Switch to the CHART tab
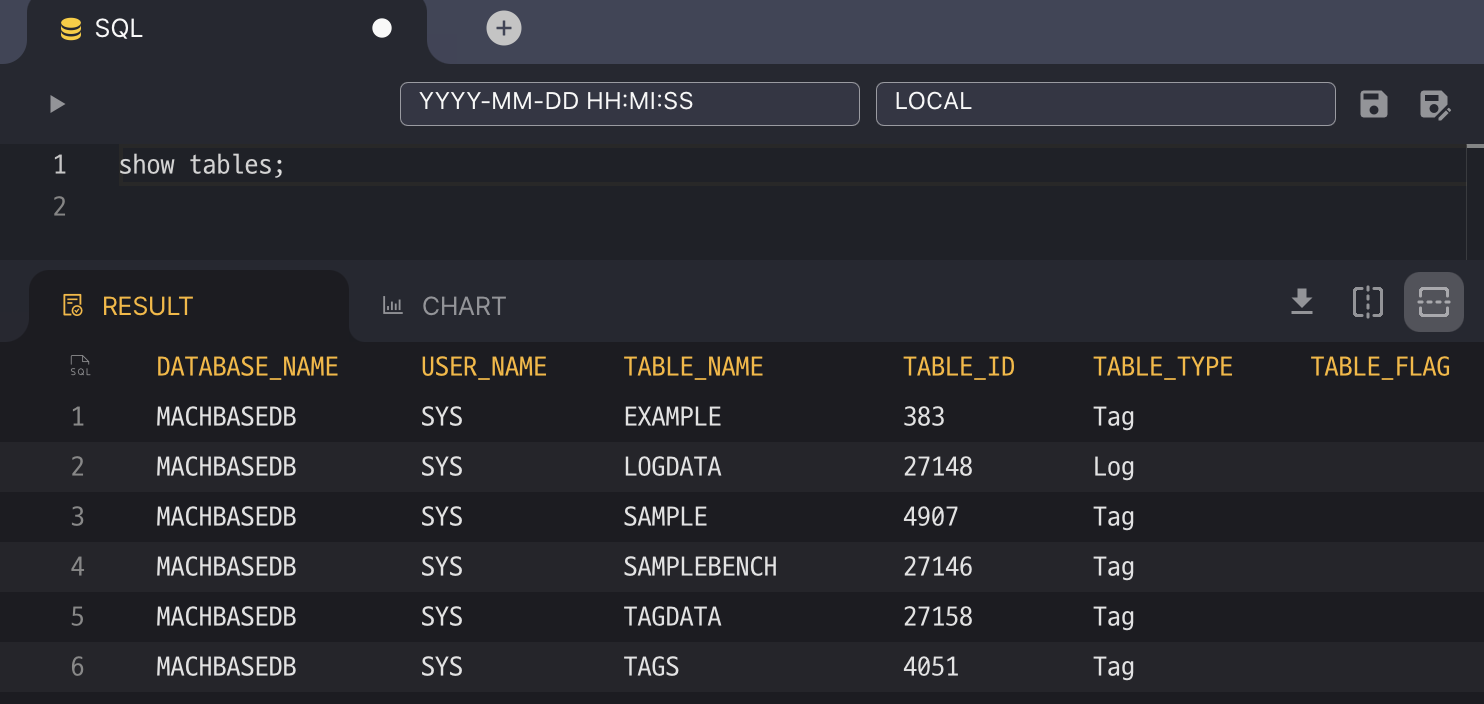The height and width of the screenshot is (704, 1484). click(445, 306)
